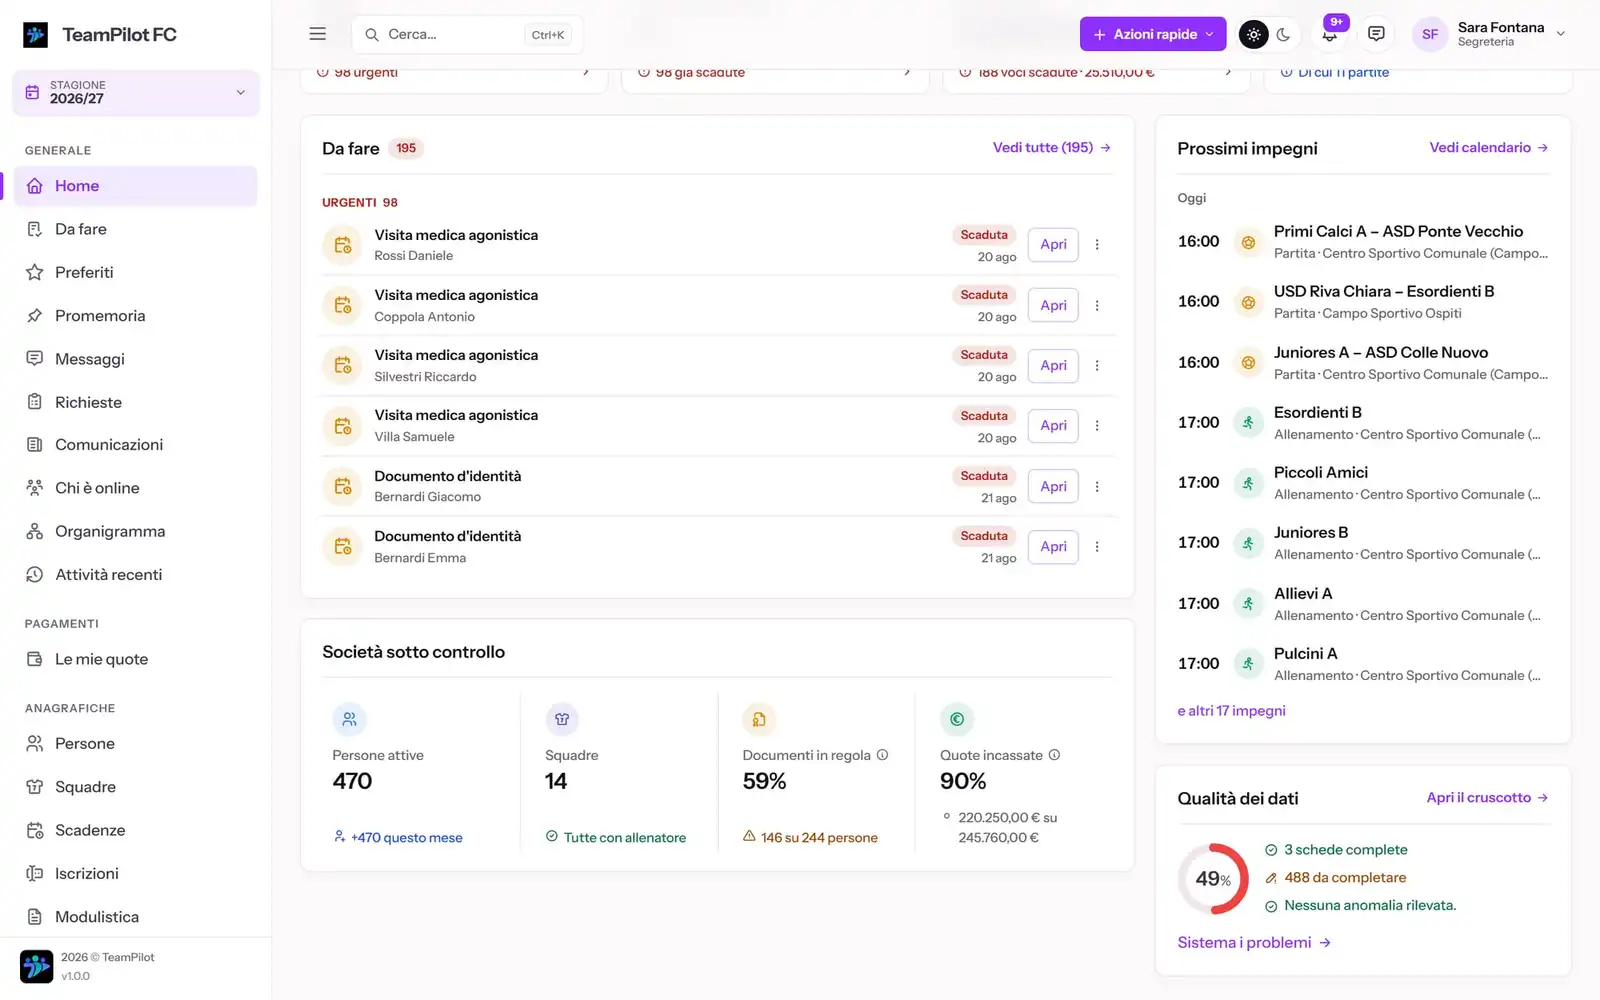Switch to dark theme moon icon

pos(1284,34)
